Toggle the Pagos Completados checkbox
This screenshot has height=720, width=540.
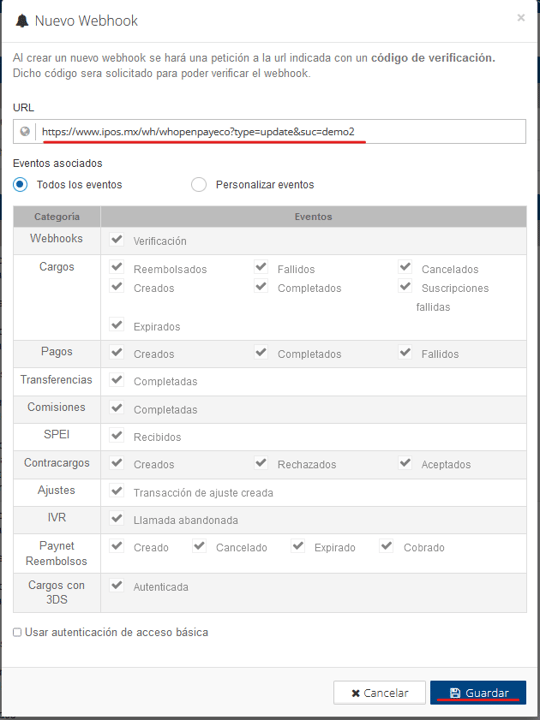[x=261, y=352]
